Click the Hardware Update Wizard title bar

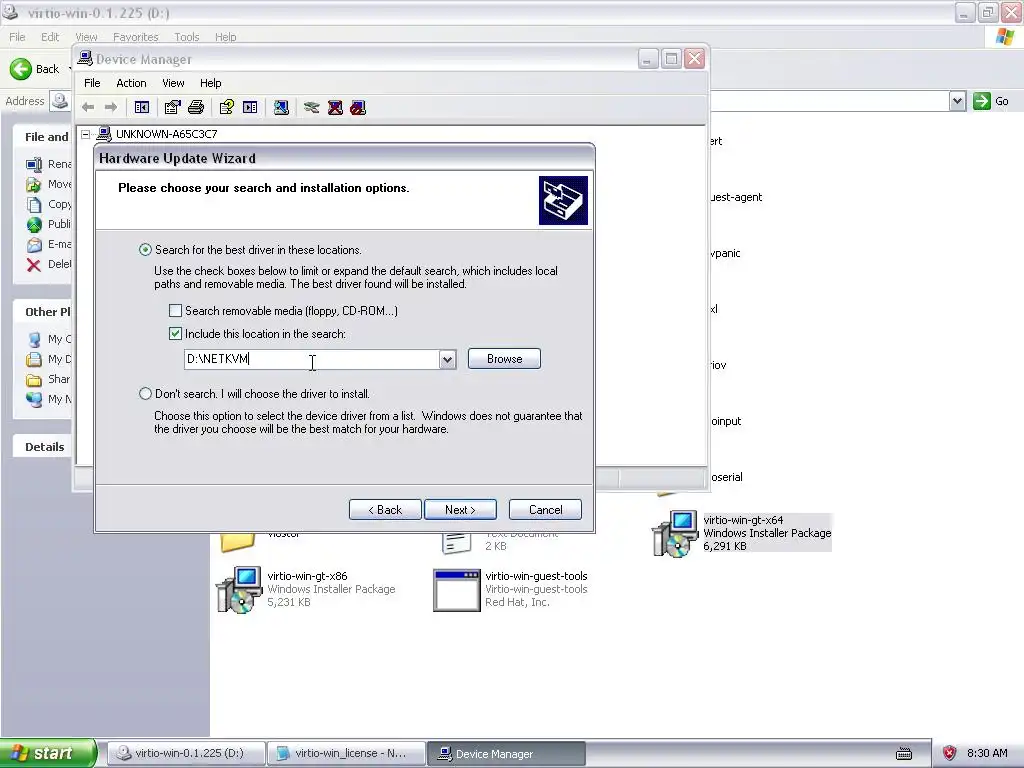pos(344,158)
